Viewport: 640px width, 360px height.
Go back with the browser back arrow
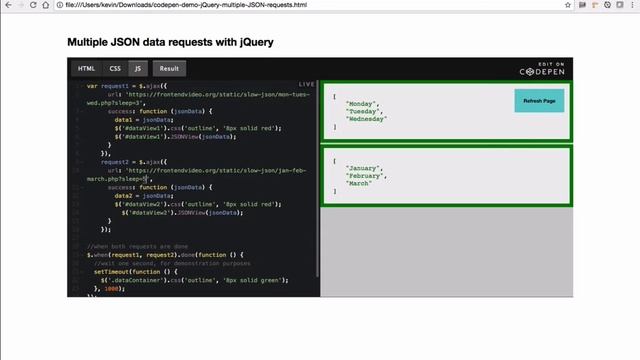pos(8,5)
